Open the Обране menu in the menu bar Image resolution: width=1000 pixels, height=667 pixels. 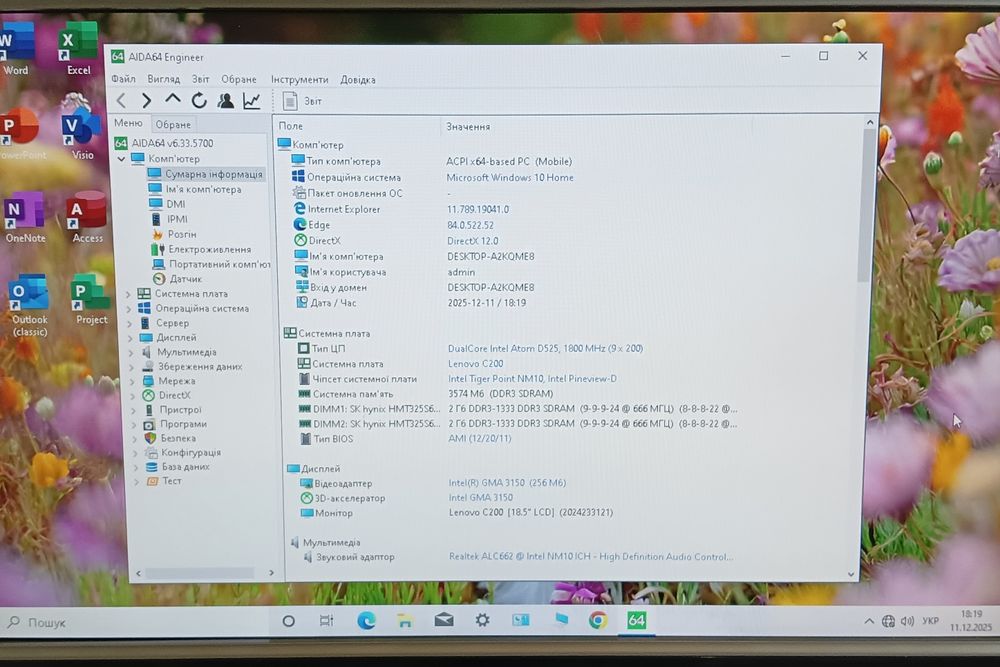239,79
